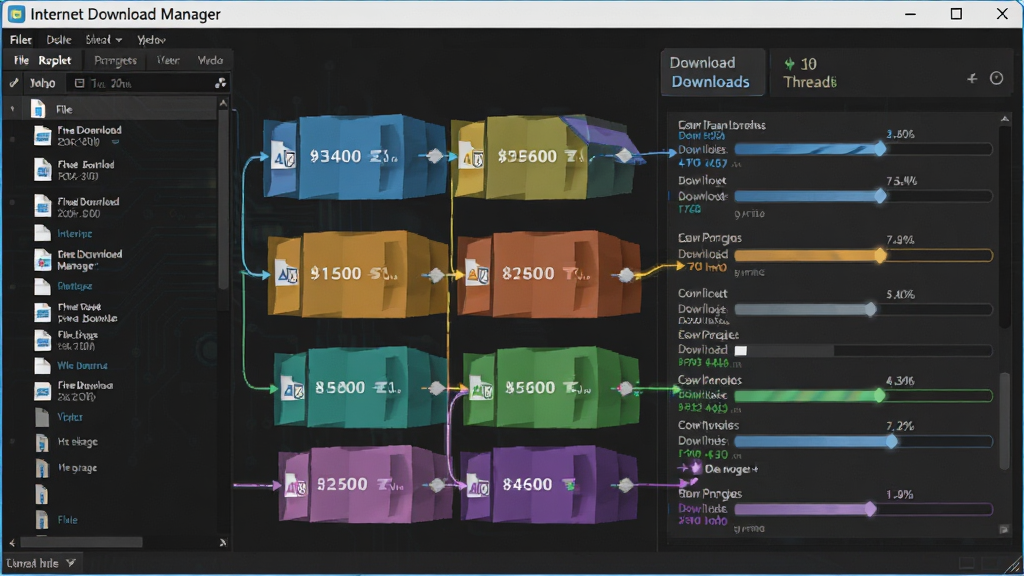
Task: Toggle the white square in the empty Download row
Action: pyautogui.click(x=741, y=351)
